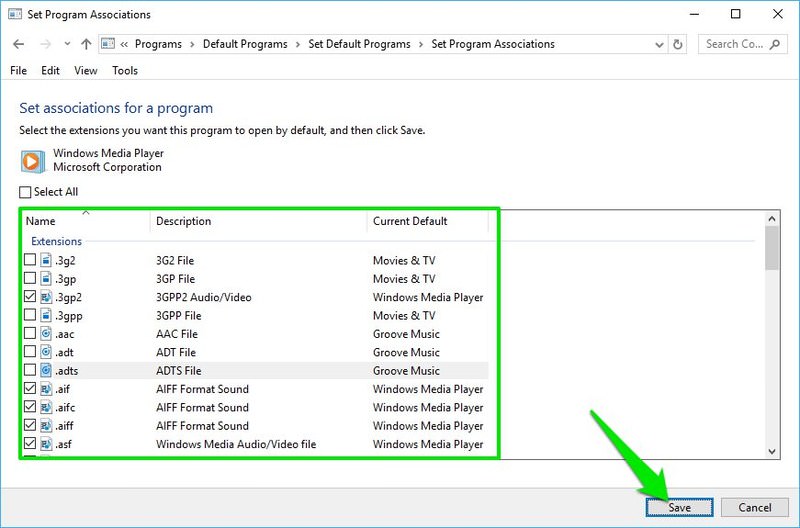The height and width of the screenshot is (528, 800).
Task: Open the recent locations dropdown arrow
Action: point(67,44)
